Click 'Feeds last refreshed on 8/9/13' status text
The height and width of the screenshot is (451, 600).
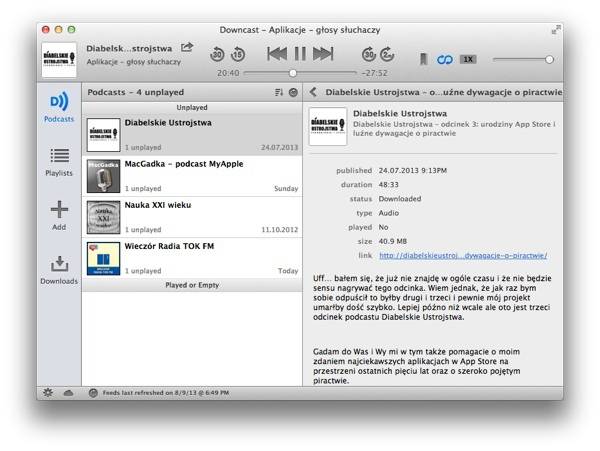tap(166, 393)
